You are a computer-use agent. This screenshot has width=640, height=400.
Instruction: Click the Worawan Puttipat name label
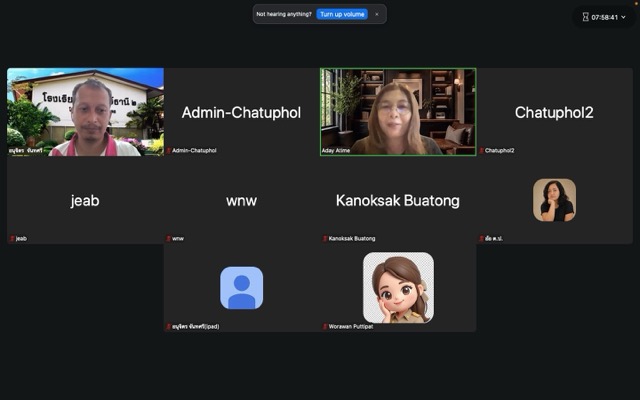click(351, 327)
